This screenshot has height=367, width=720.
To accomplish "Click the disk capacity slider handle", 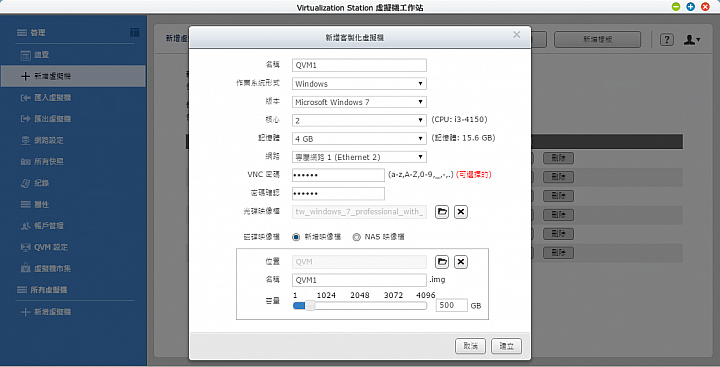I will pyautogui.click(x=310, y=305).
